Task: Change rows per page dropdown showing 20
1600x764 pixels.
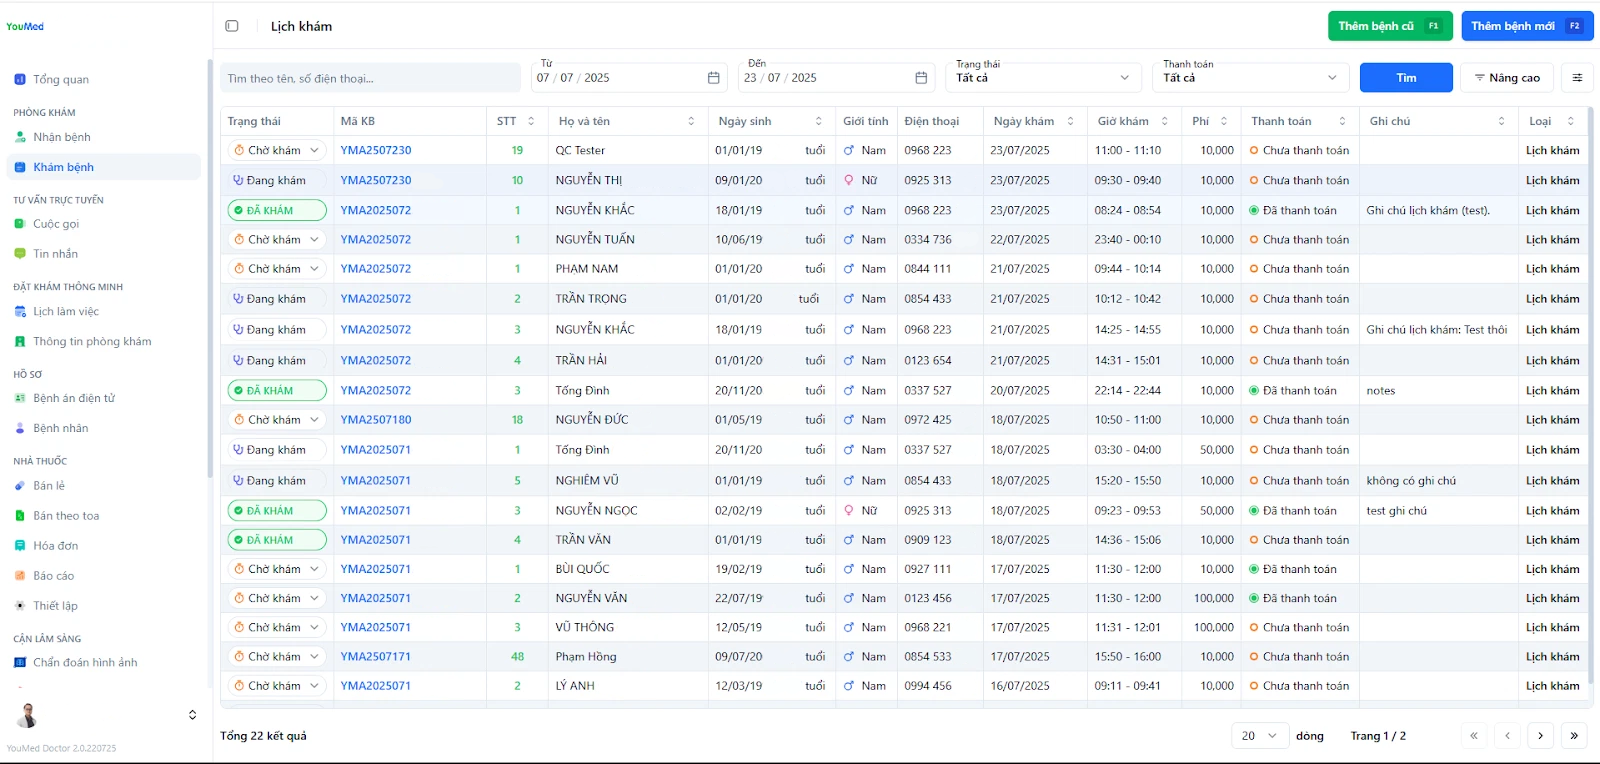Action: tap(1259, 736)
